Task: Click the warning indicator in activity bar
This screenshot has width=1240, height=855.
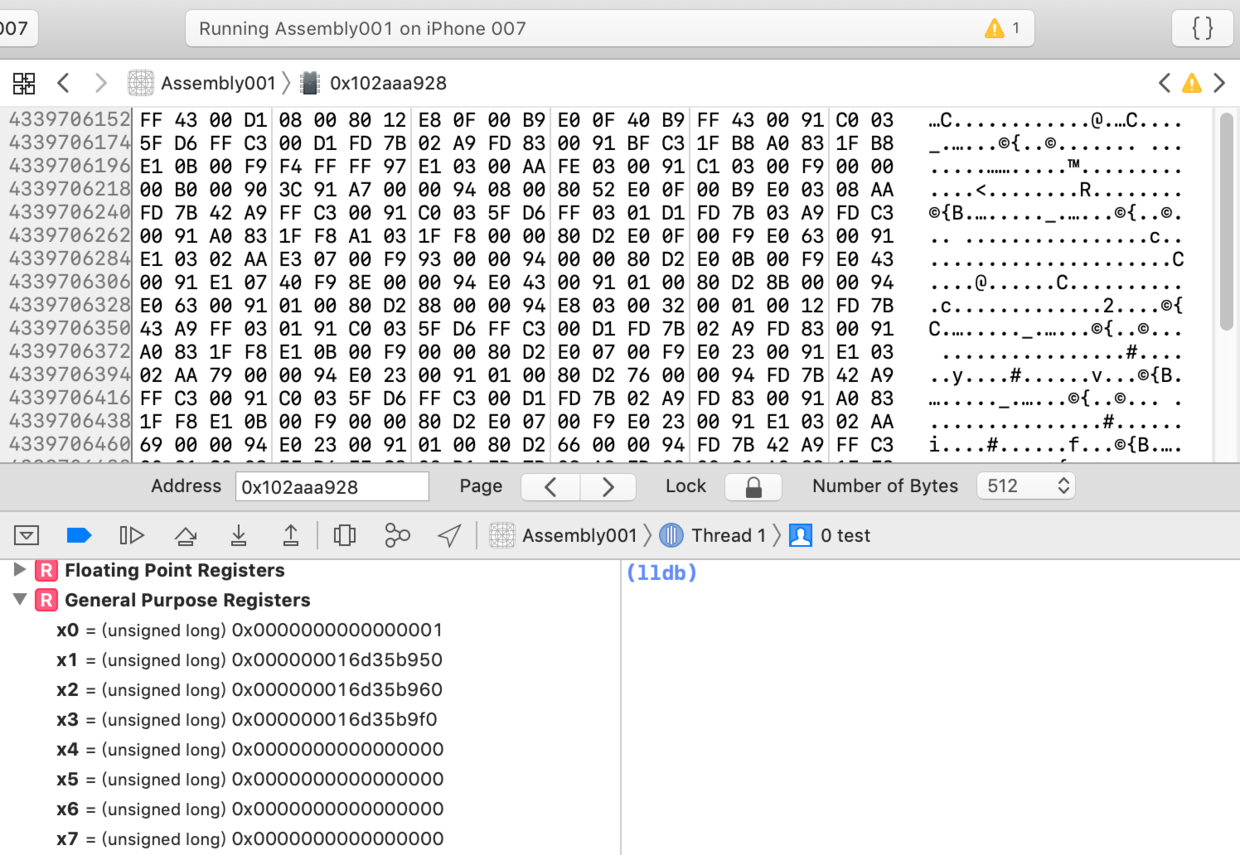Action: click(1002, 28)
